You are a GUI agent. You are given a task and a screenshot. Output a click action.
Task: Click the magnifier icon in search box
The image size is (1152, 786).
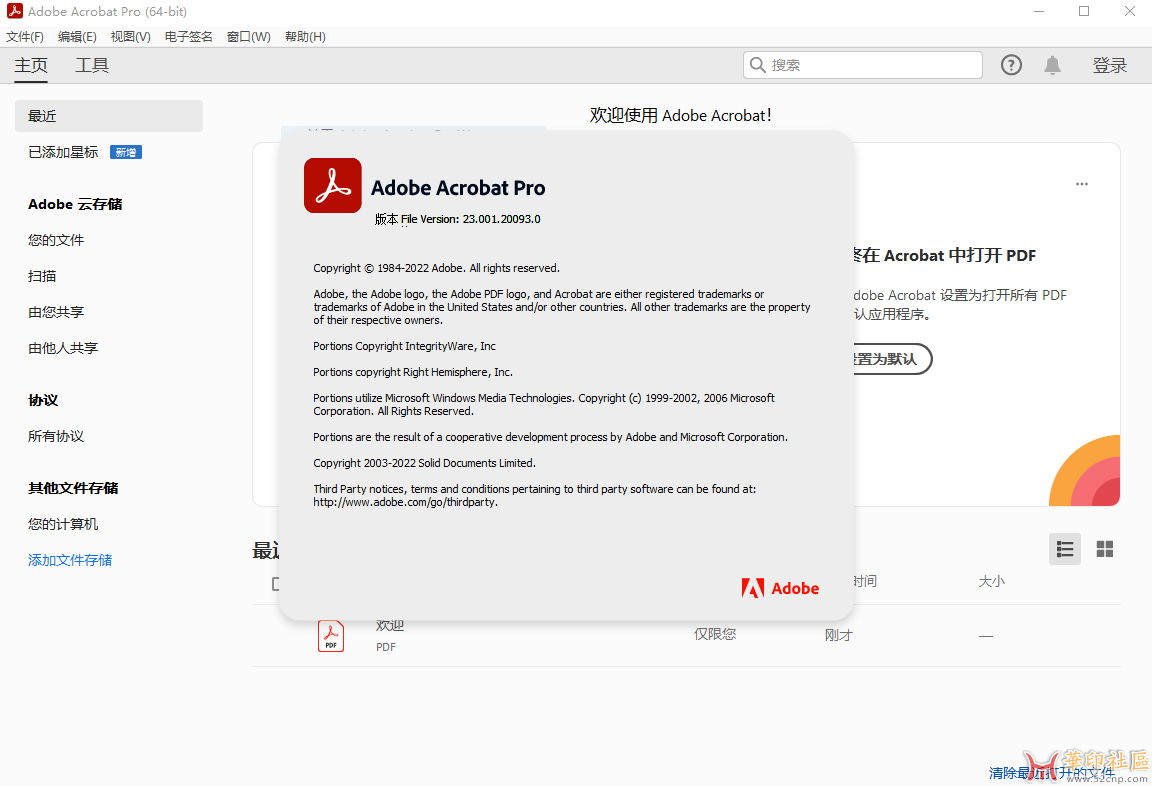point(757,65)
